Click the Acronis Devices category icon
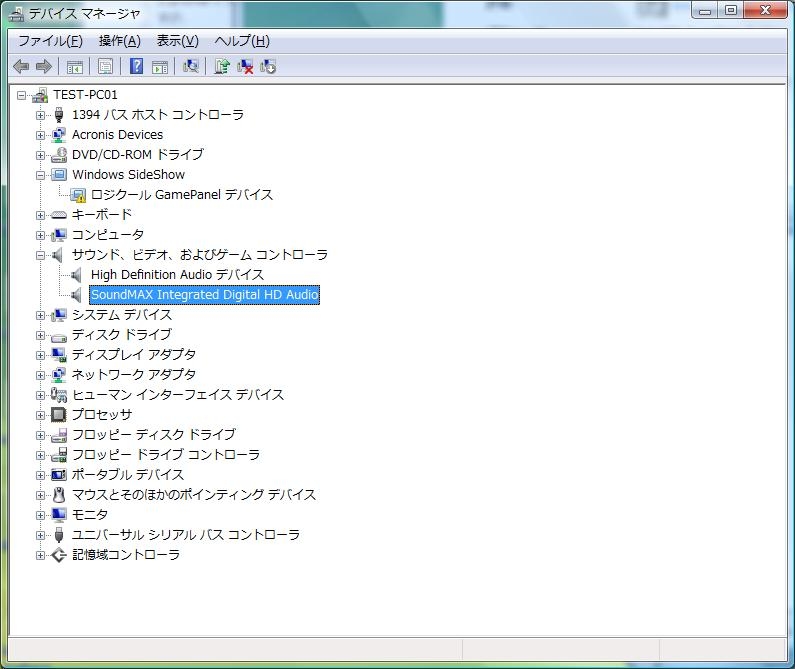 (x=59, y=135)
